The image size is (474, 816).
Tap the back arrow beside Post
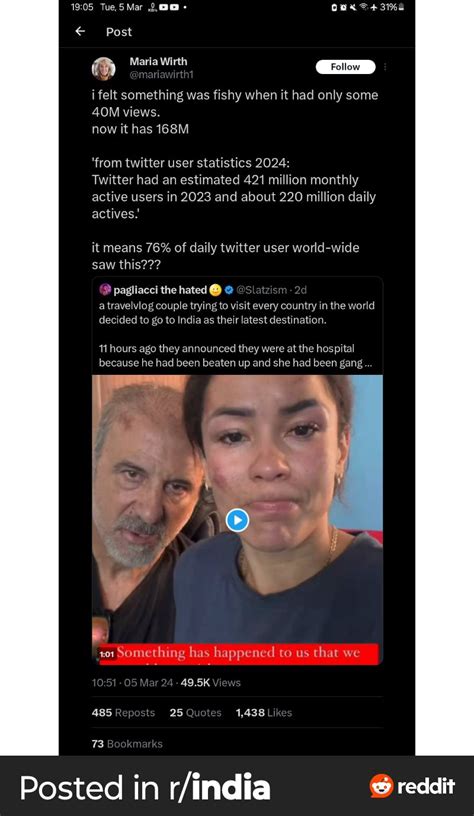click(x=80, y=31)
